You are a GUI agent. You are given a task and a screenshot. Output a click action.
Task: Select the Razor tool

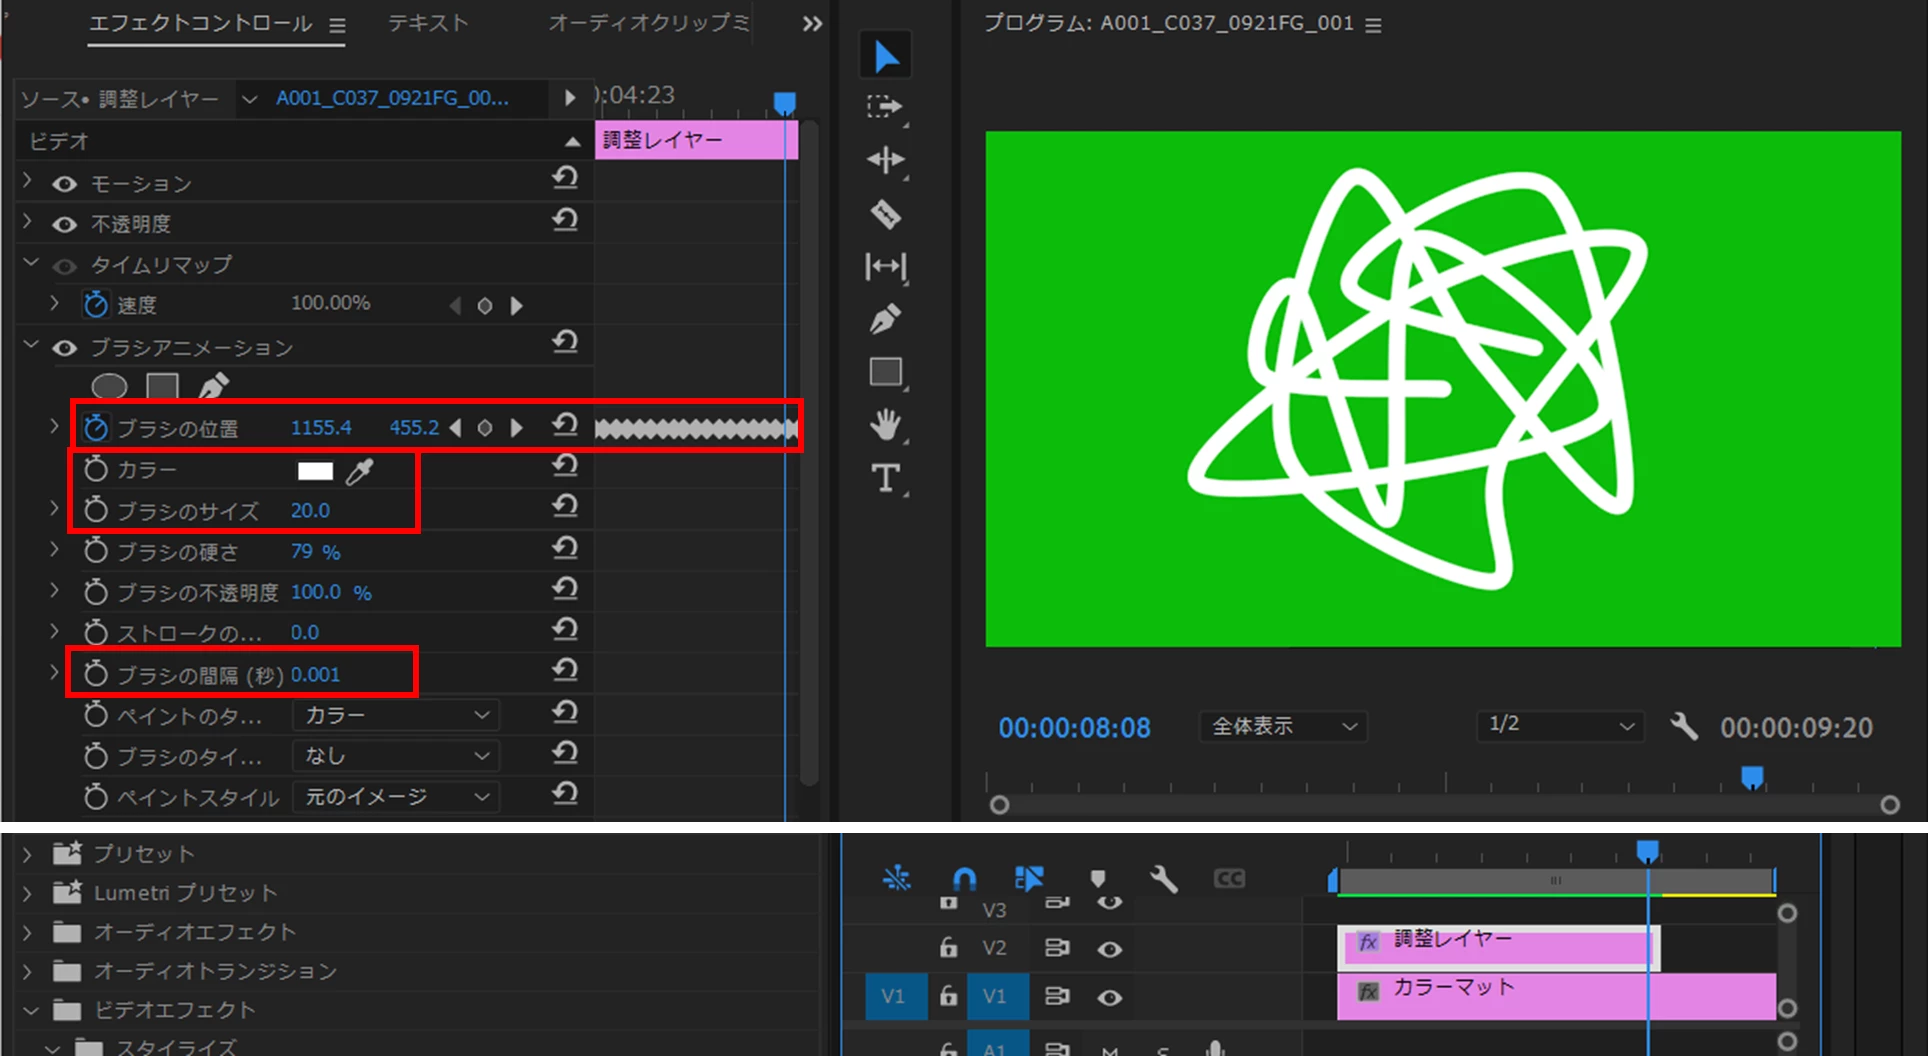point(886,214)
